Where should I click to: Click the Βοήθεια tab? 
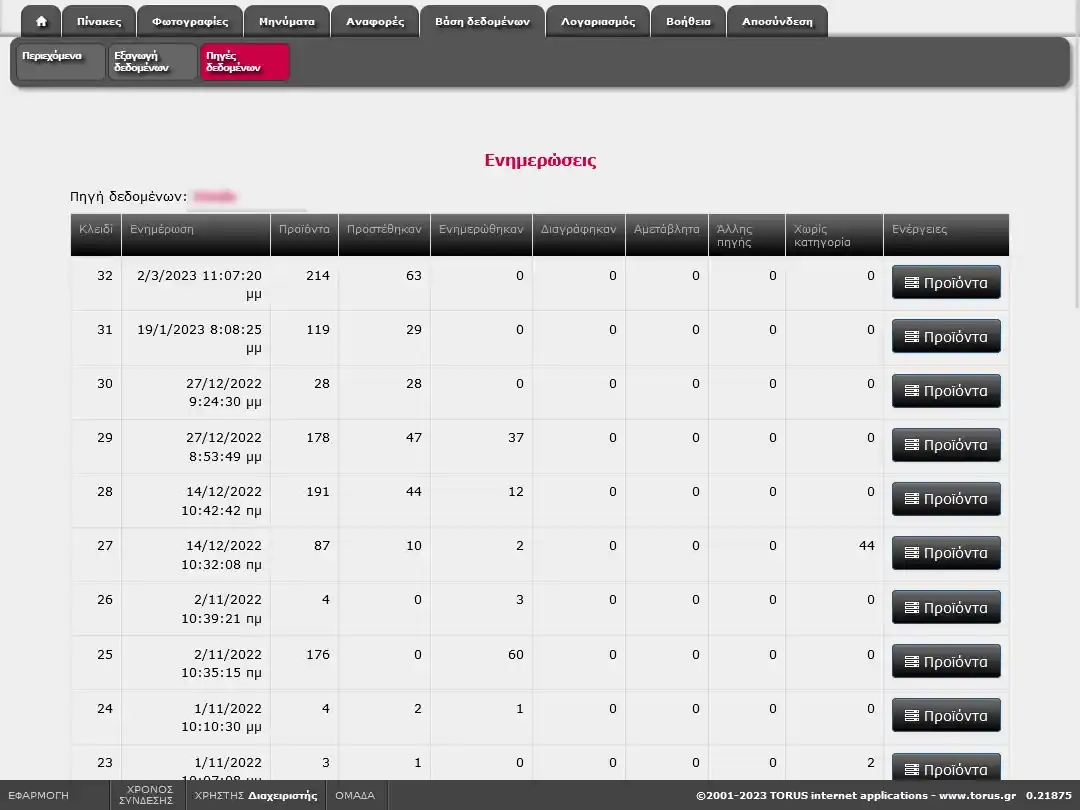click(688, 21)
